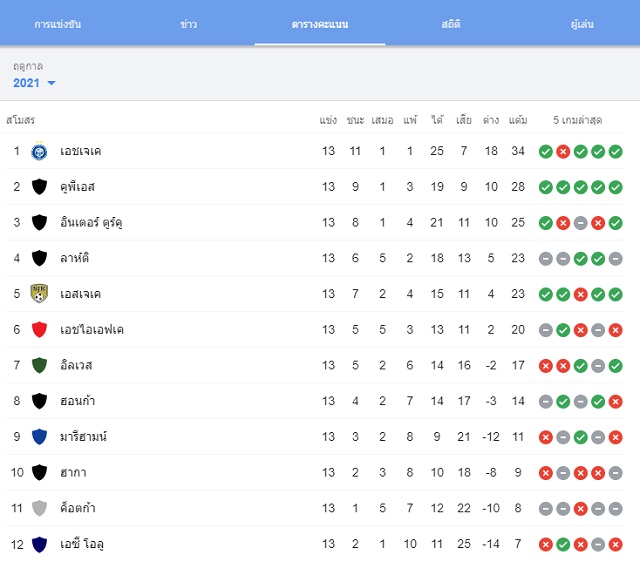Click the blue shield icon for มารีฮามน์
The image size is (640, 575).
pos(39,436)
